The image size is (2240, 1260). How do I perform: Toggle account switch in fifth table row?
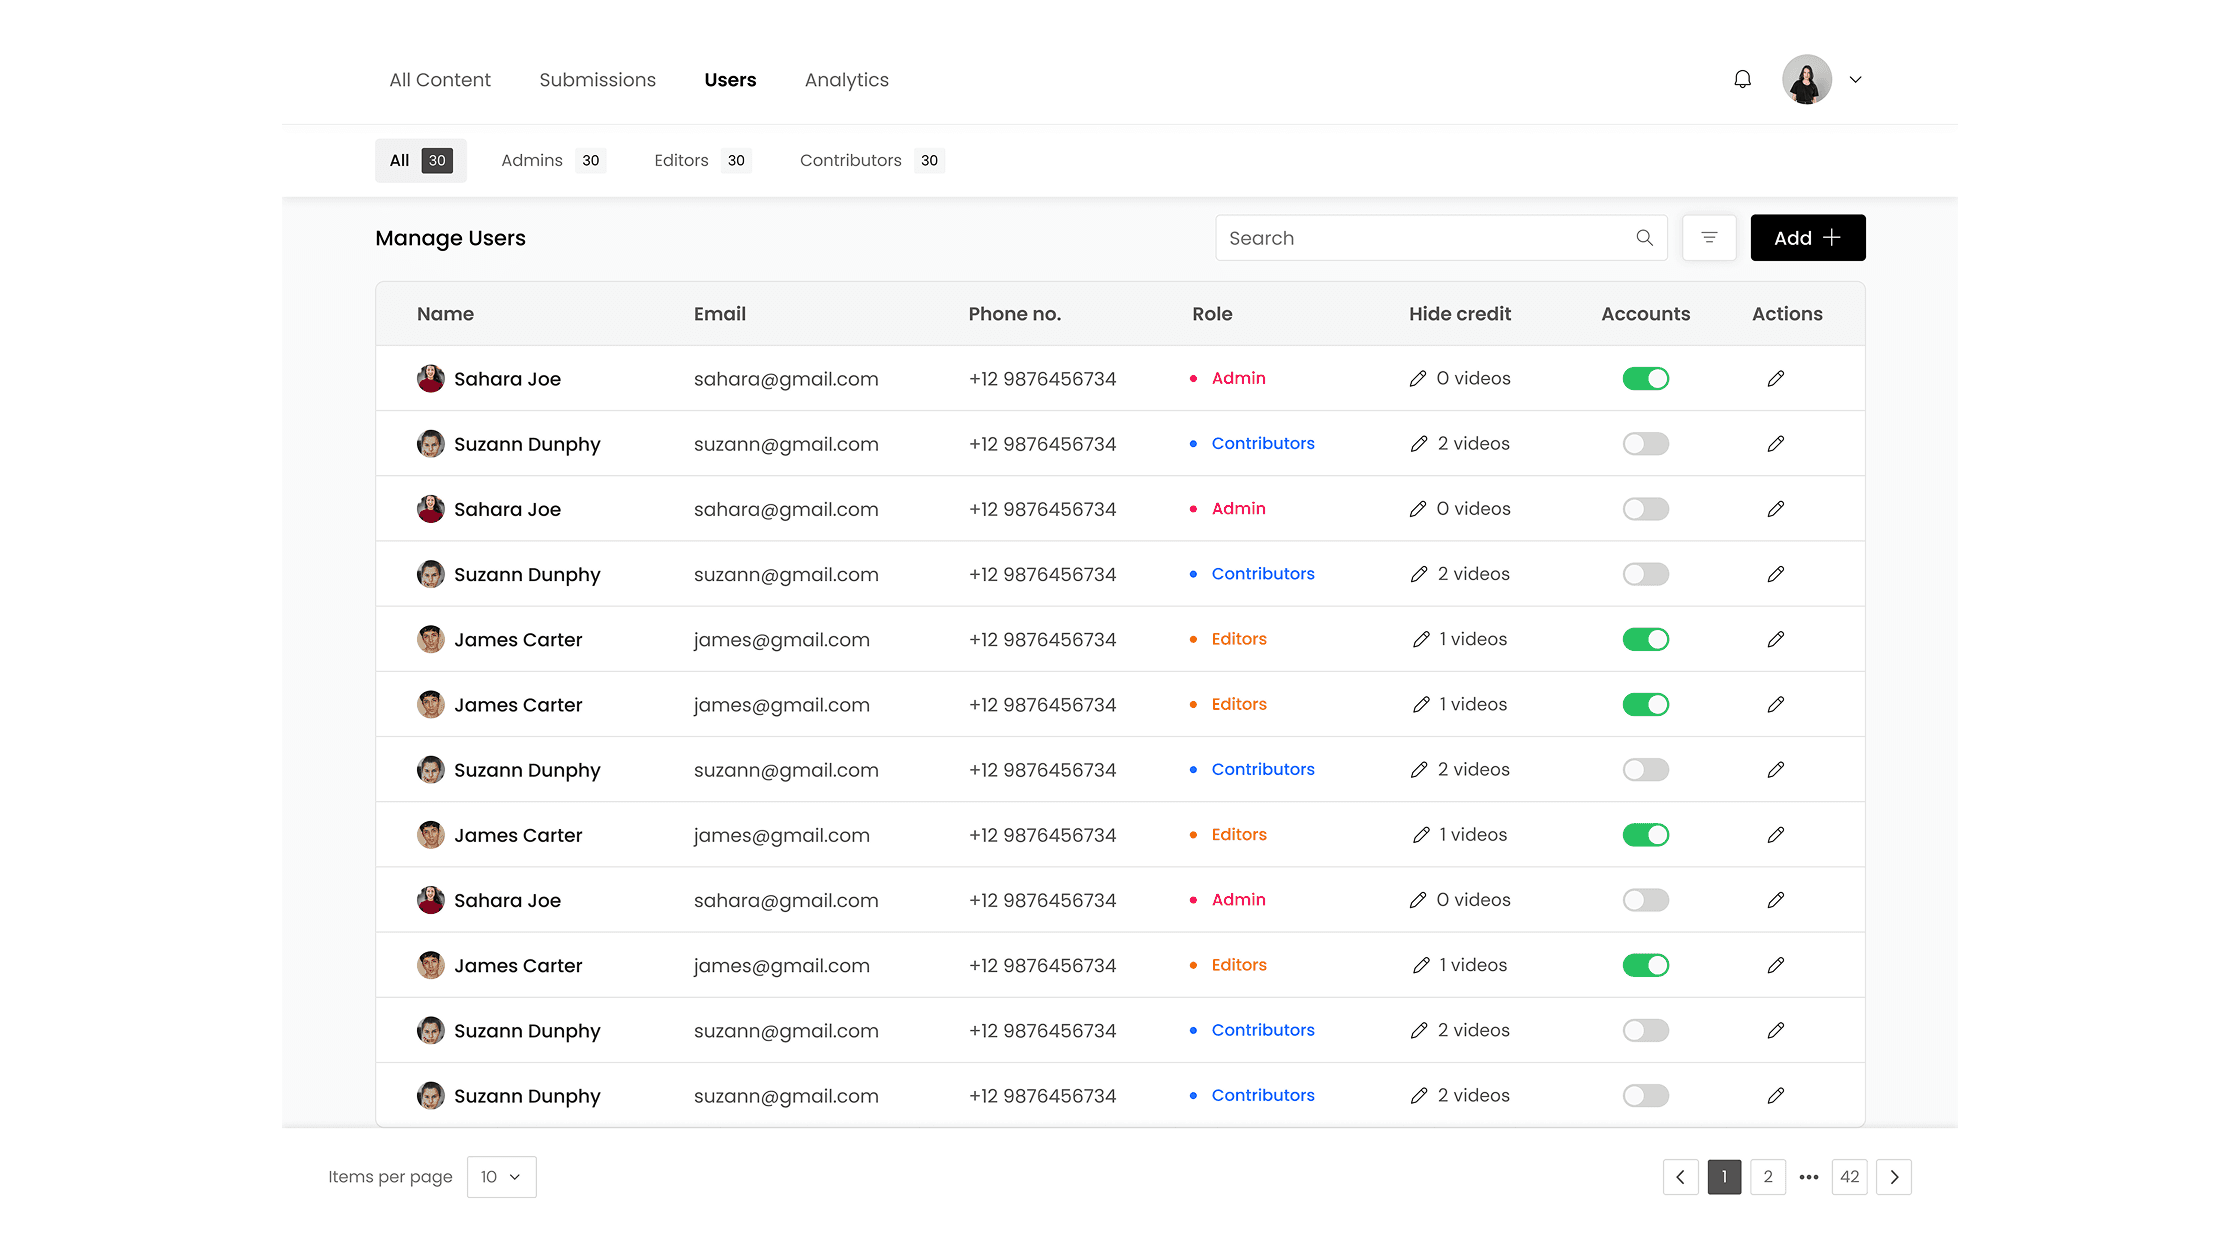click(1645, 639)
